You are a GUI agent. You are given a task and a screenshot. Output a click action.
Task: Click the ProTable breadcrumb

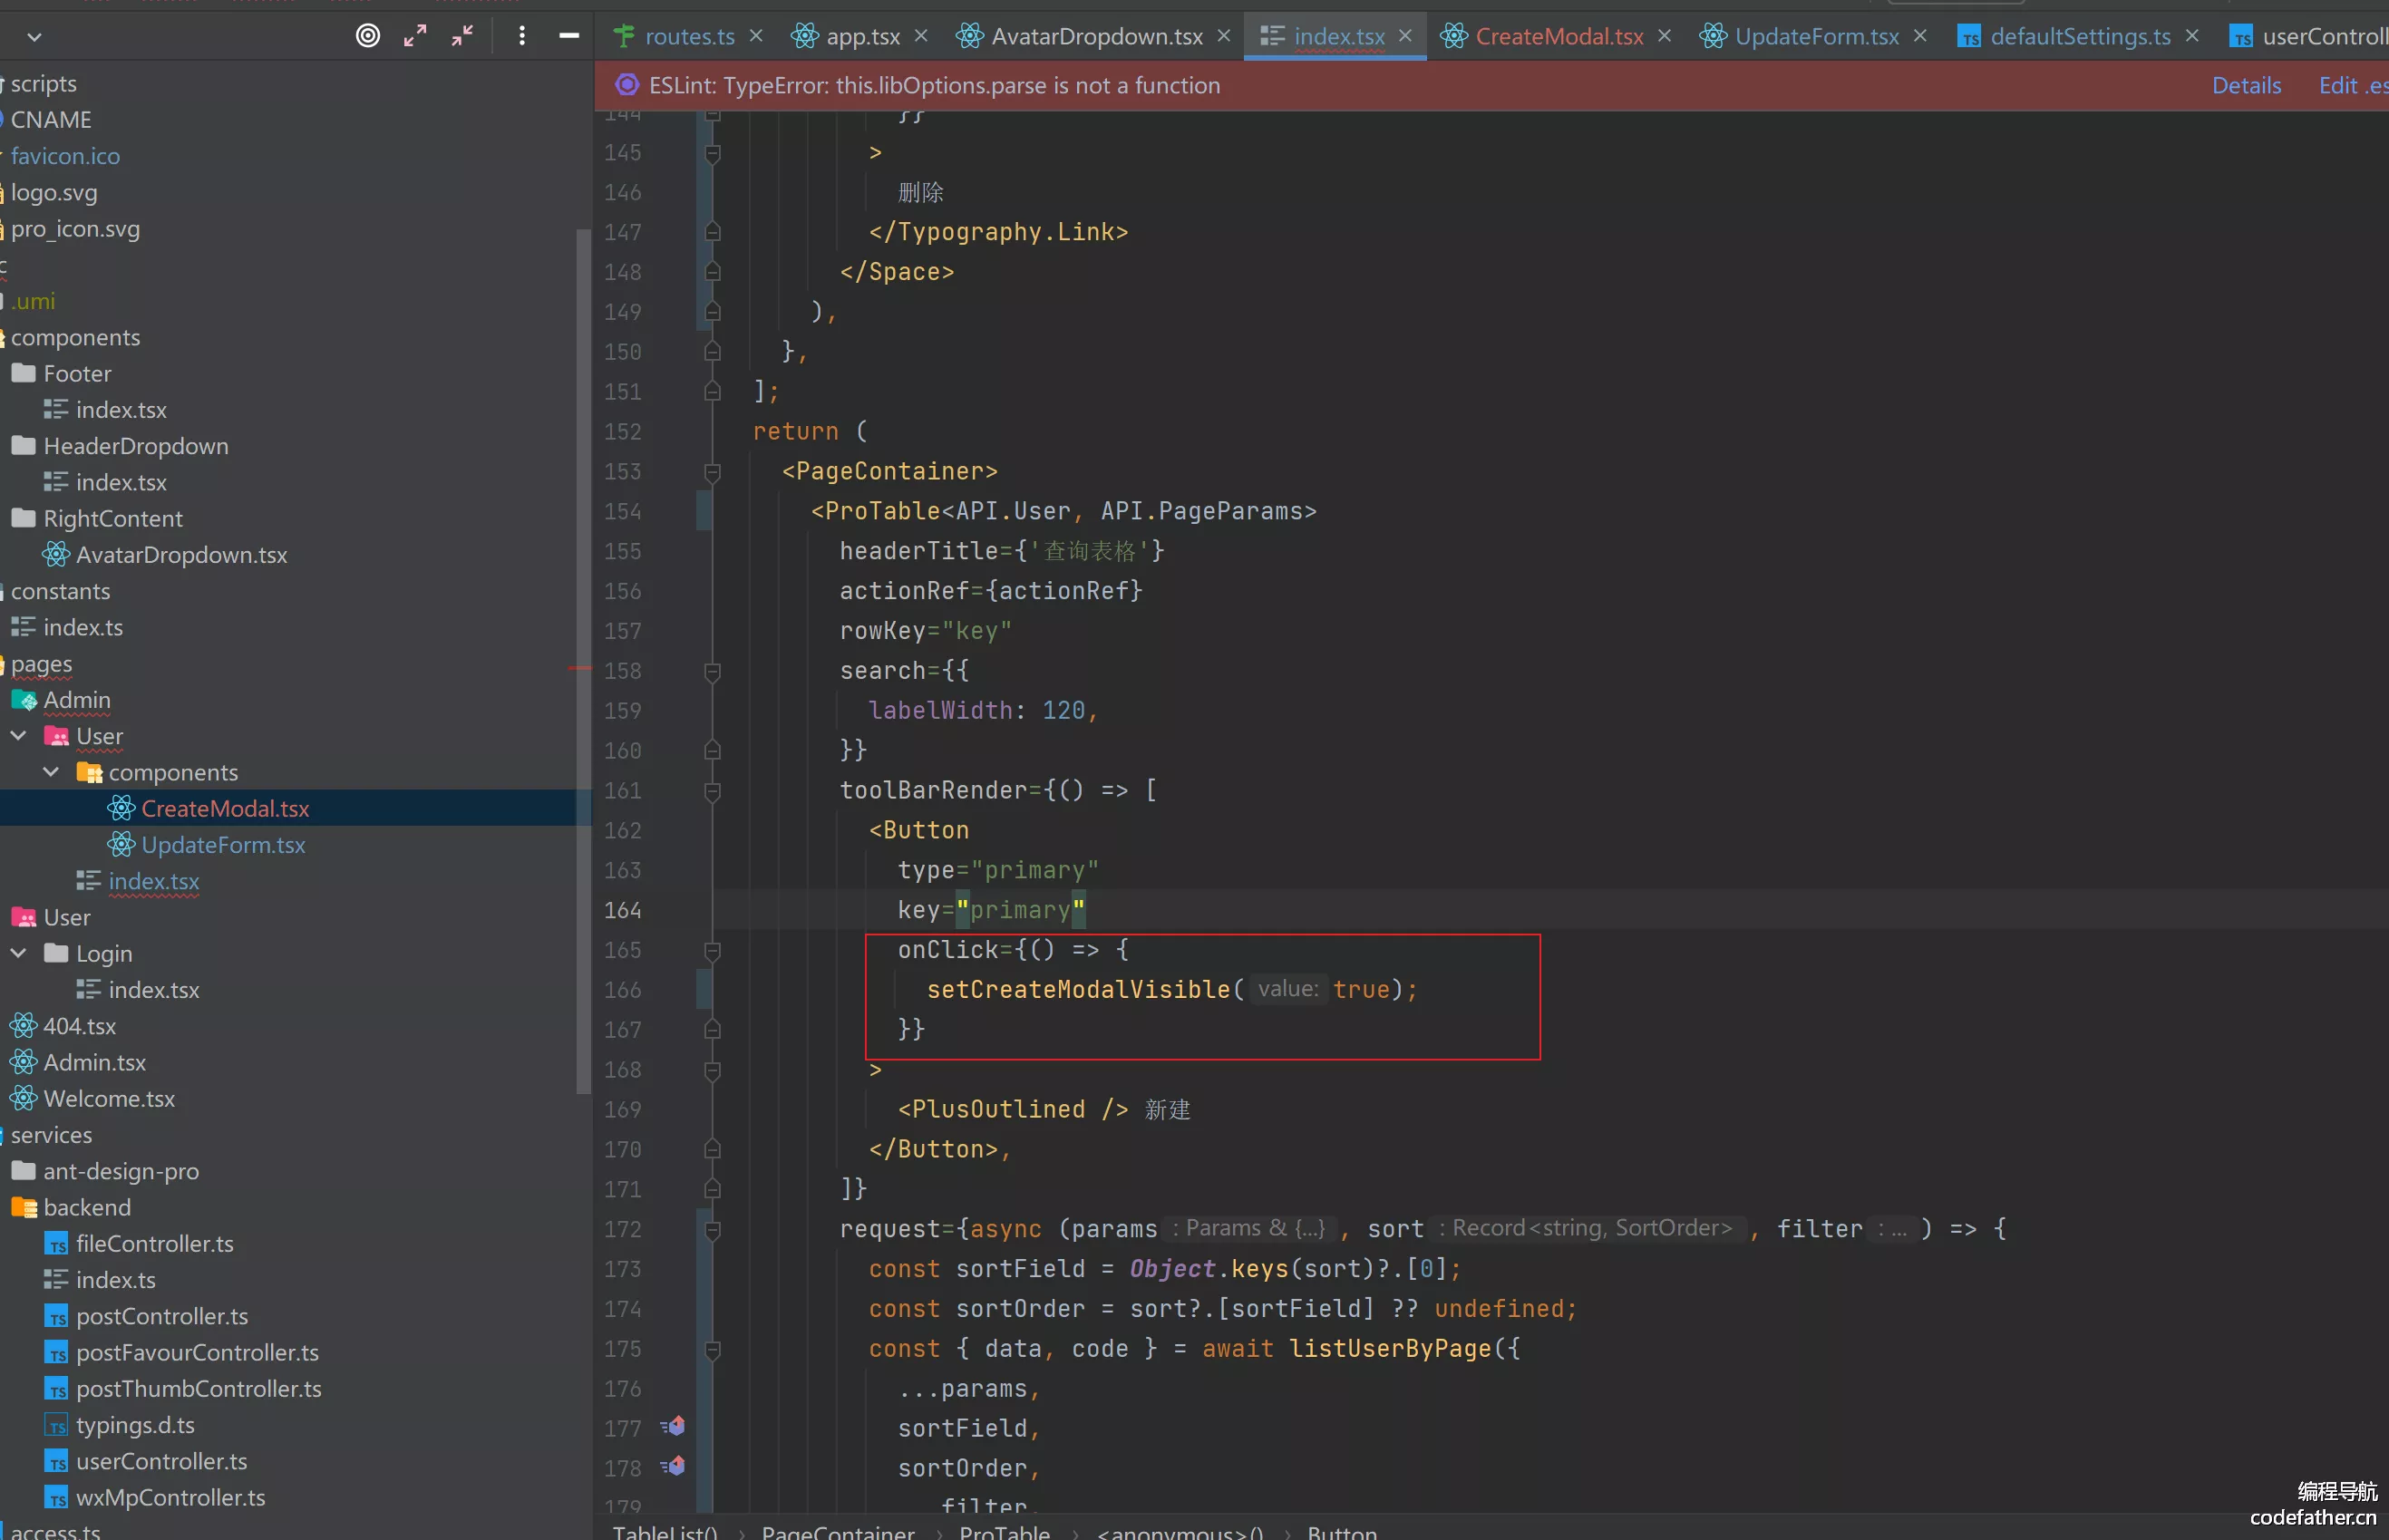pos(1004,1531)
